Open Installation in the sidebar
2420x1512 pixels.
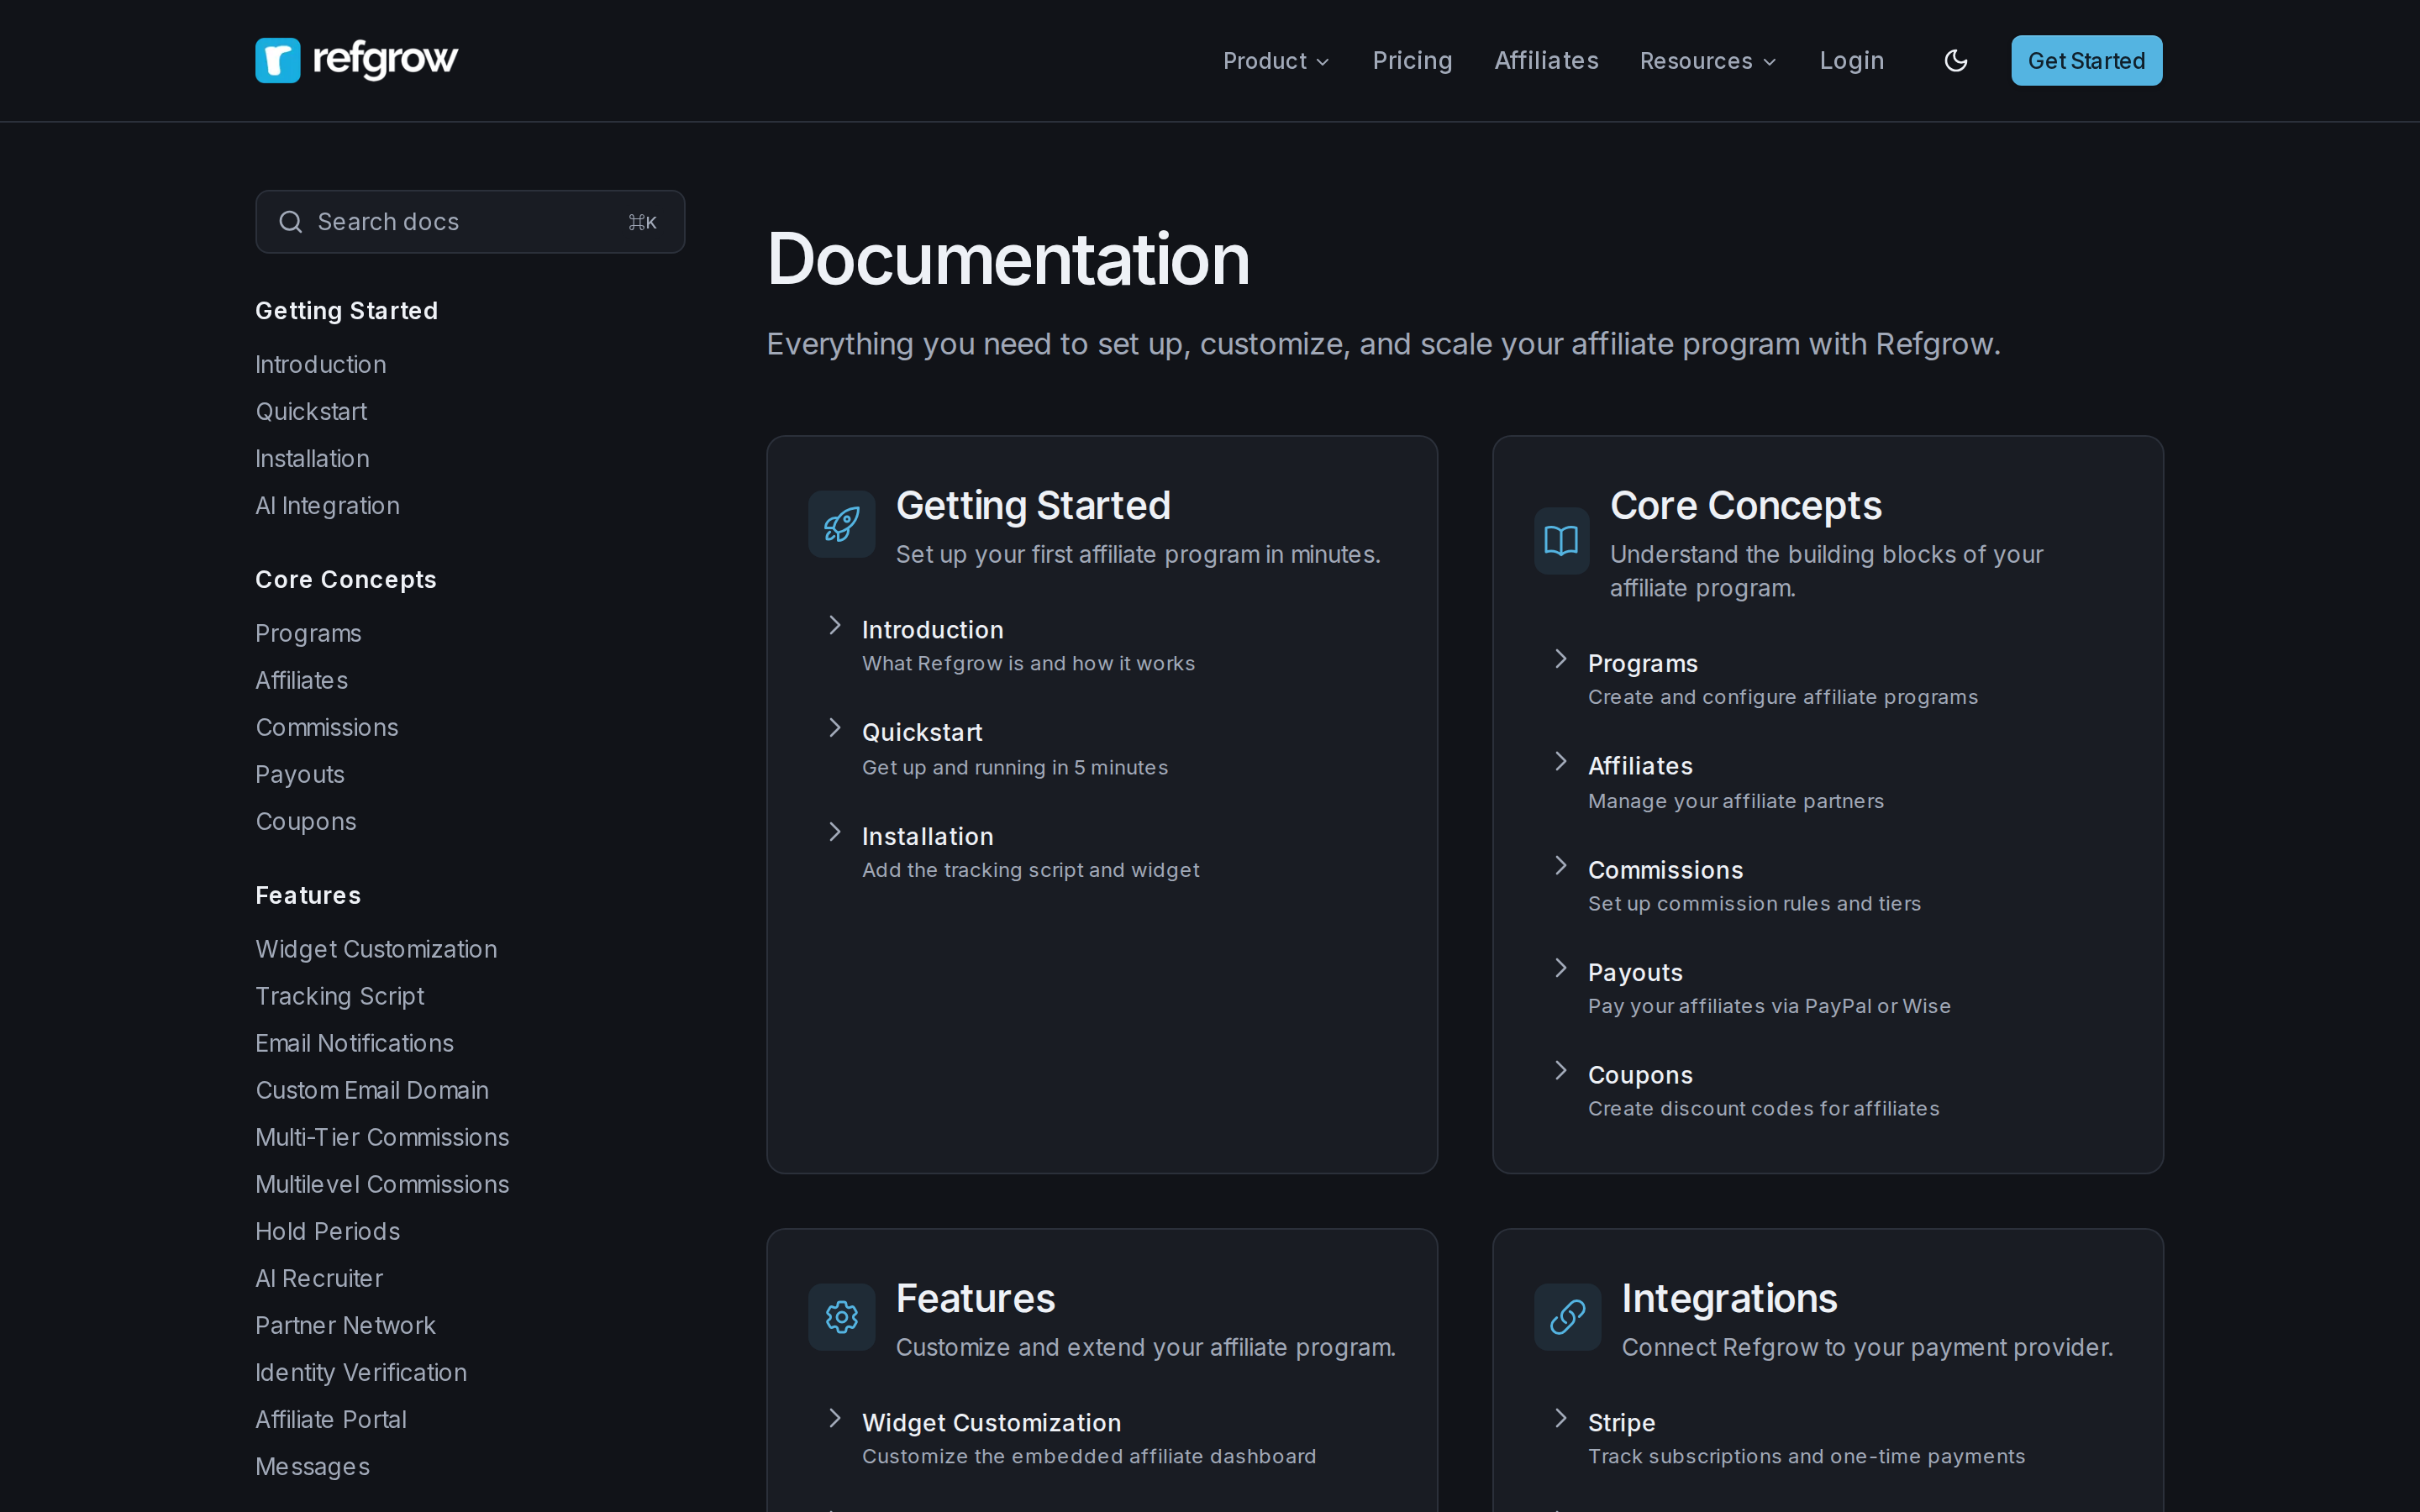click(312, 459)
